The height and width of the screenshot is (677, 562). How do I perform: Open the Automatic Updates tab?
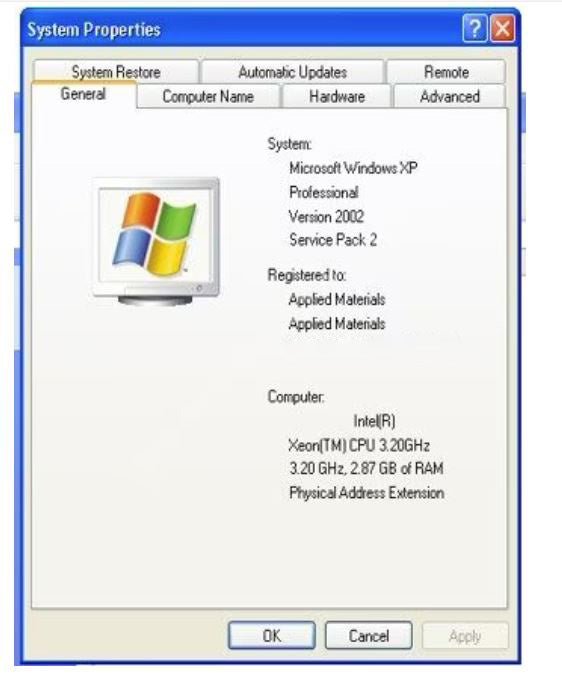293,72
